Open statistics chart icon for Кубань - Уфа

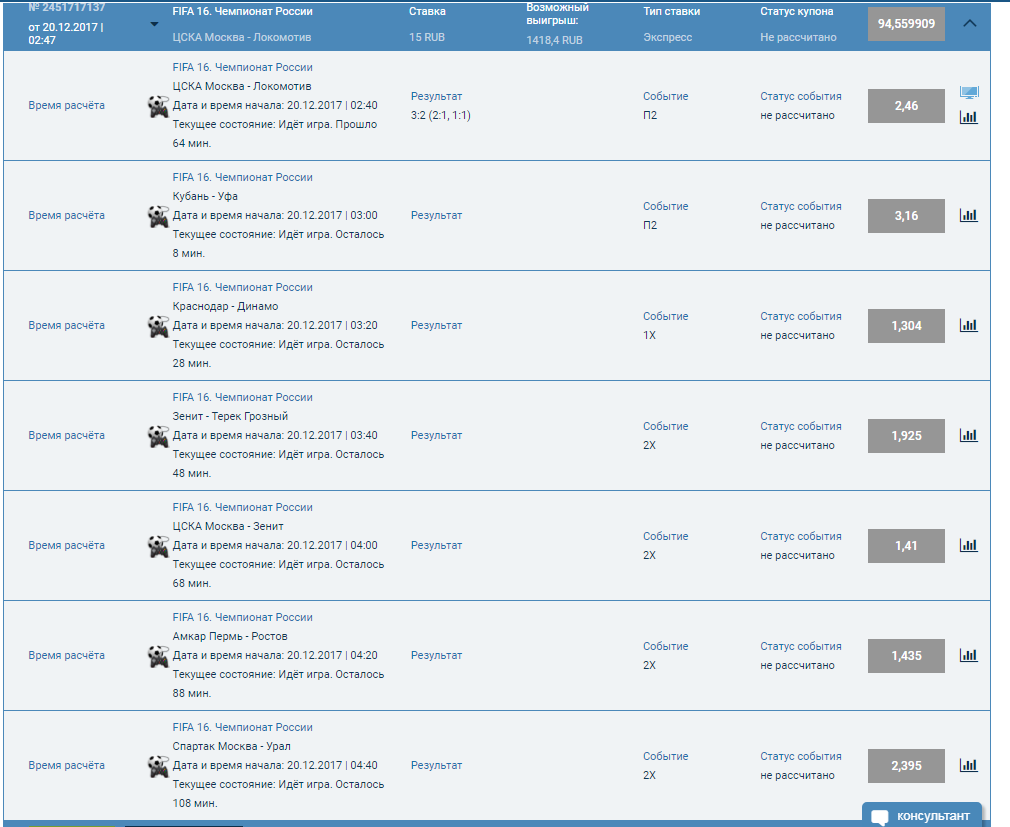coord(968,215)
